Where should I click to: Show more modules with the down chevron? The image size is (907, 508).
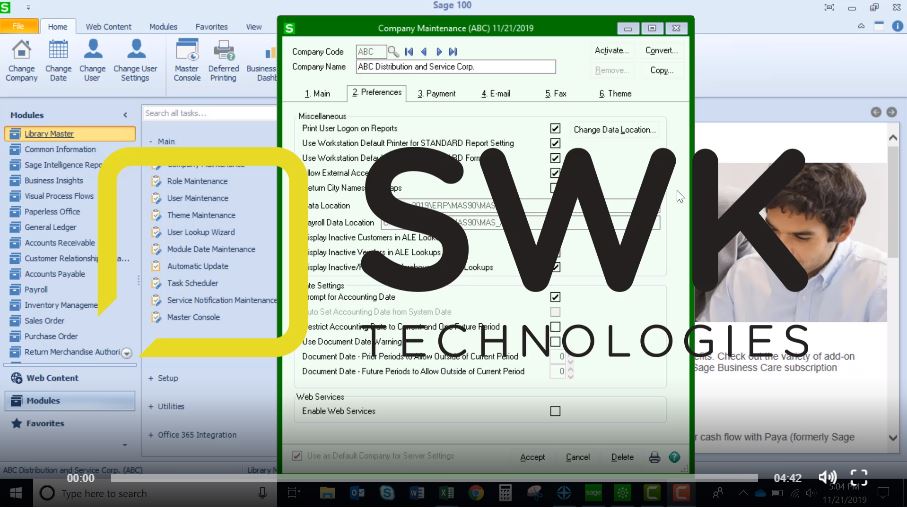click(127, 352)
